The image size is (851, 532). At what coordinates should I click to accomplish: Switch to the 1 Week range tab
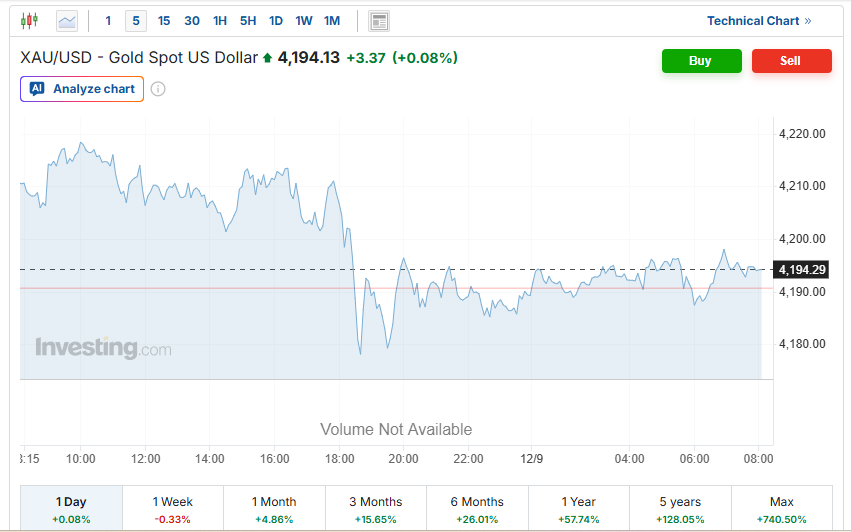pos(173,509)
